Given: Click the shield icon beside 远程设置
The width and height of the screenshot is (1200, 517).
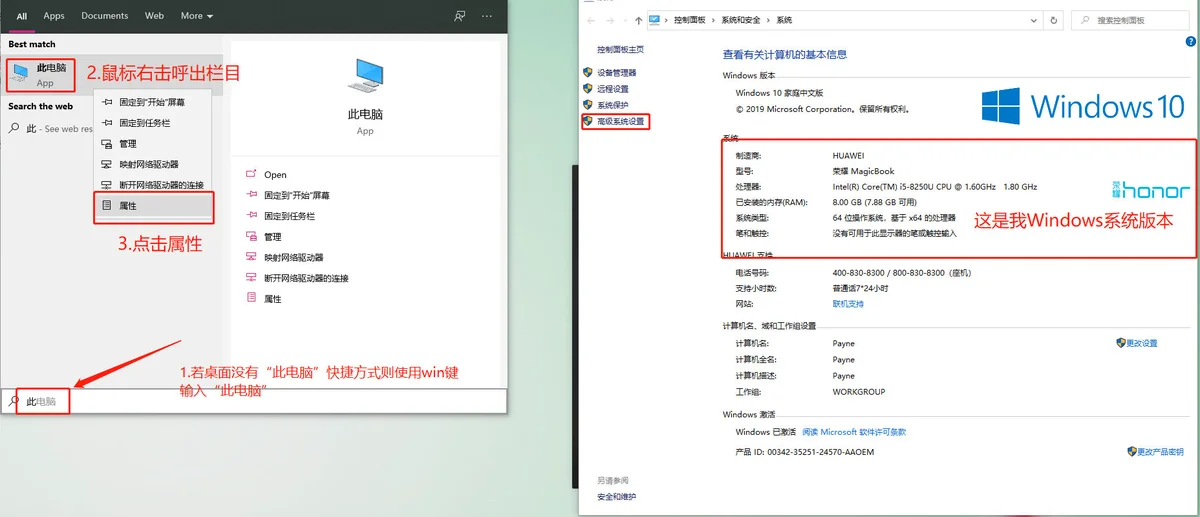Looking at the screenshot, I should pos(588,89).
